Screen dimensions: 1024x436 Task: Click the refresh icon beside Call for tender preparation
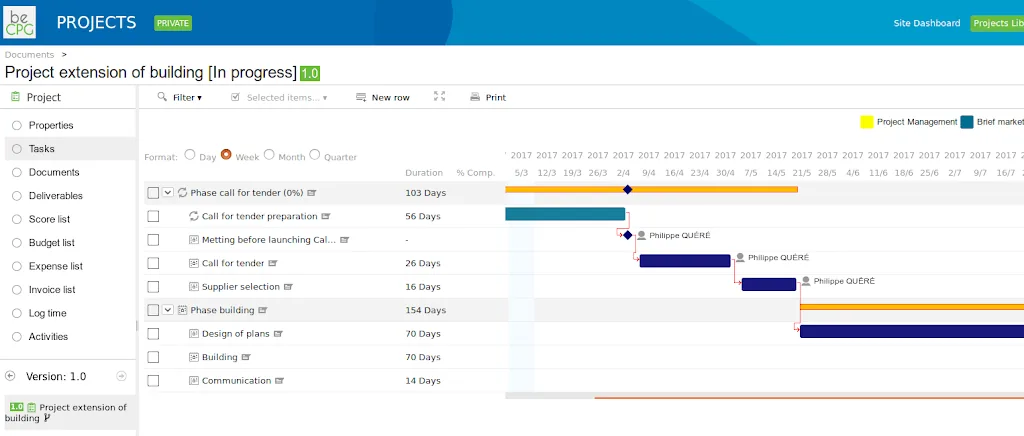[193, 216]
